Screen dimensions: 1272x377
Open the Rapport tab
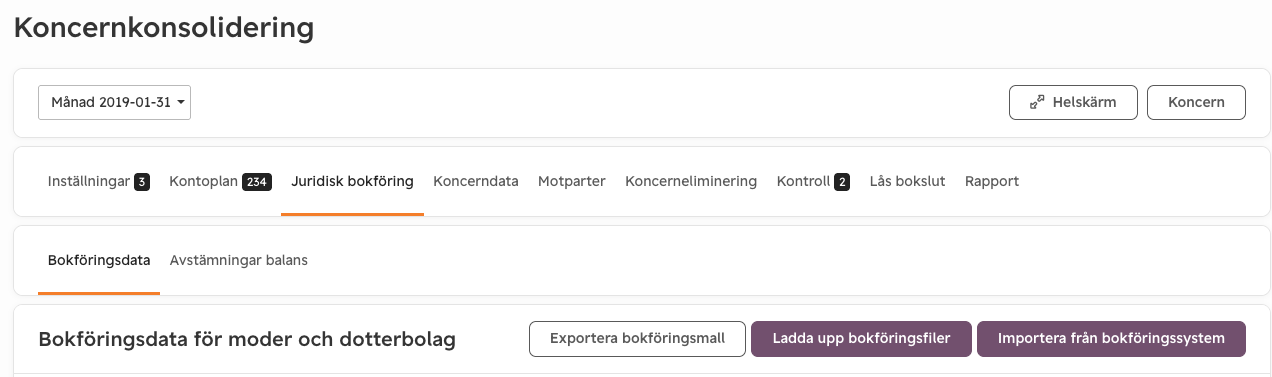coord(992,182)
